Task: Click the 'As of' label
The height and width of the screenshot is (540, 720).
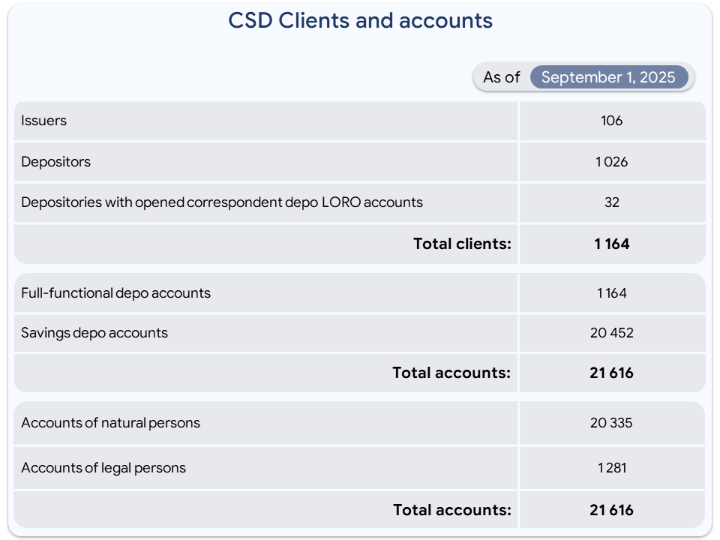Action: coord(501,77)
